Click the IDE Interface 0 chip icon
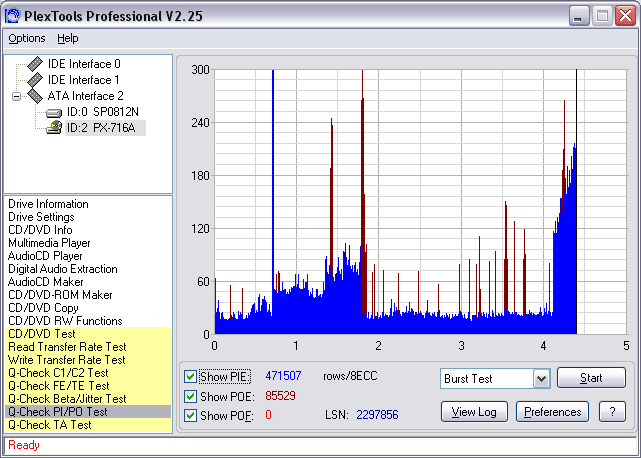641x458 pixels. [35, 64]
